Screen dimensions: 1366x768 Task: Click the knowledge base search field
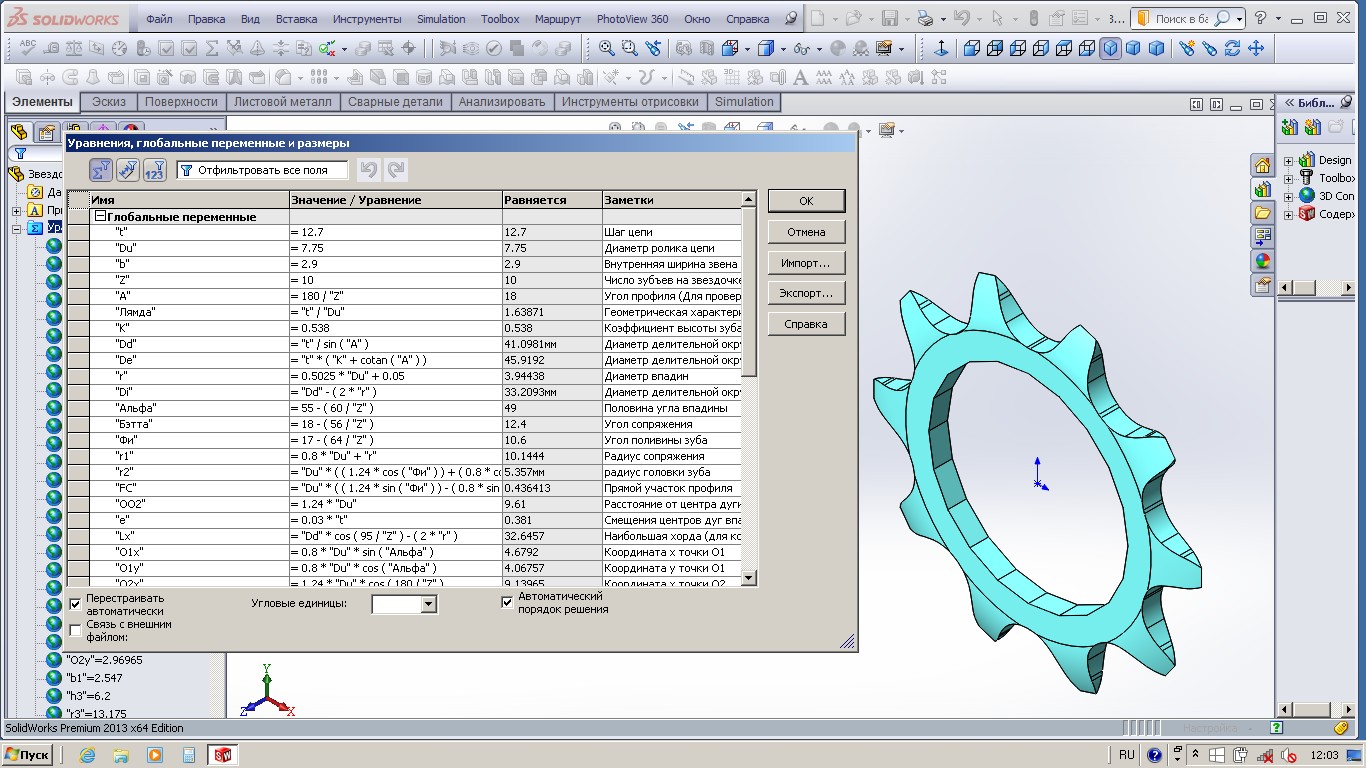pos(1183,18)
